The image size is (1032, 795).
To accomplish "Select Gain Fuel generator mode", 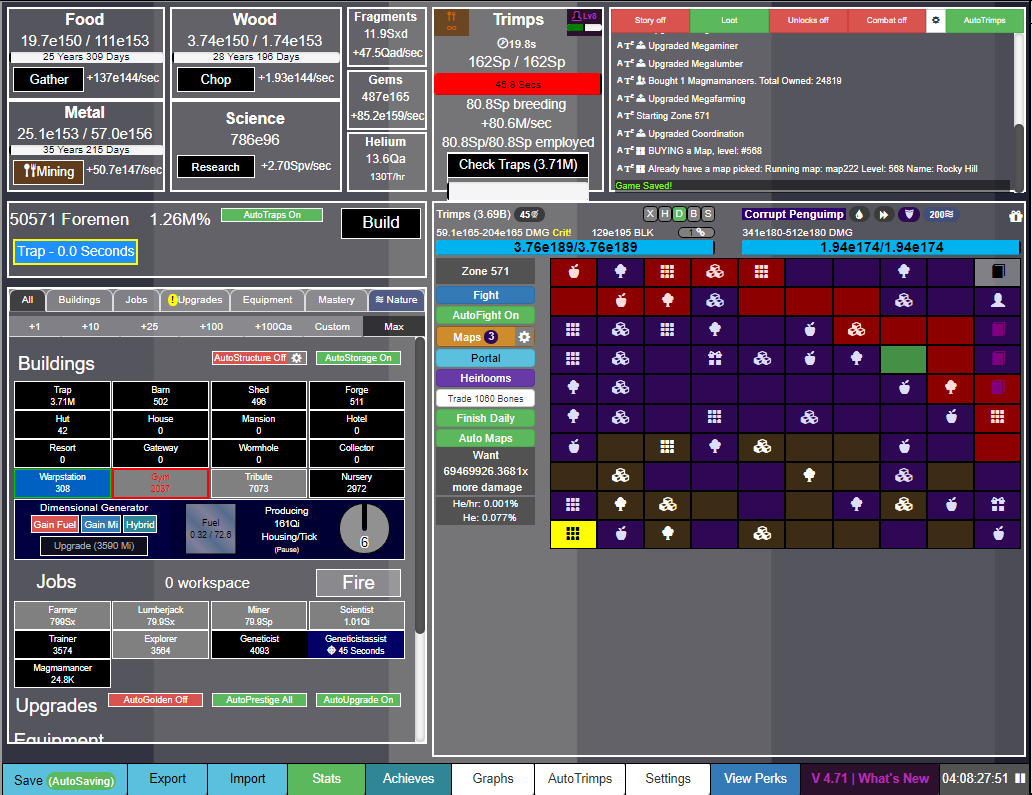I will click(x=55, y=525).
